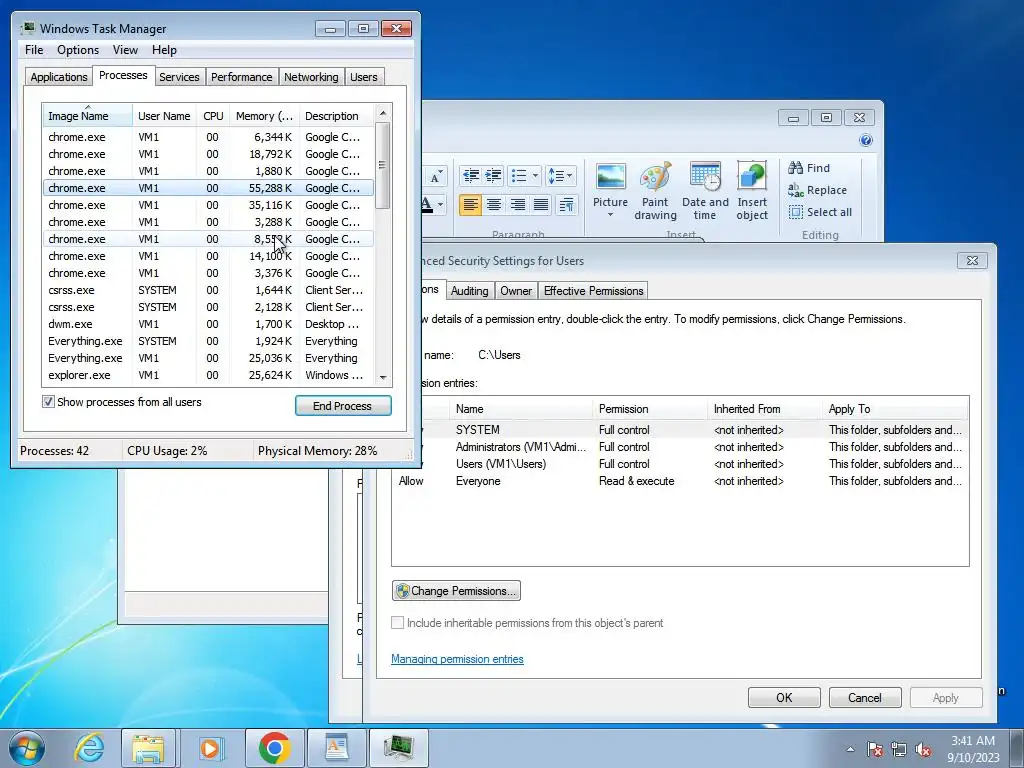Viewport: 1024px width, 768px height.
Task: Open Internet Explorer from the taskbar
Action: [89, 748]
